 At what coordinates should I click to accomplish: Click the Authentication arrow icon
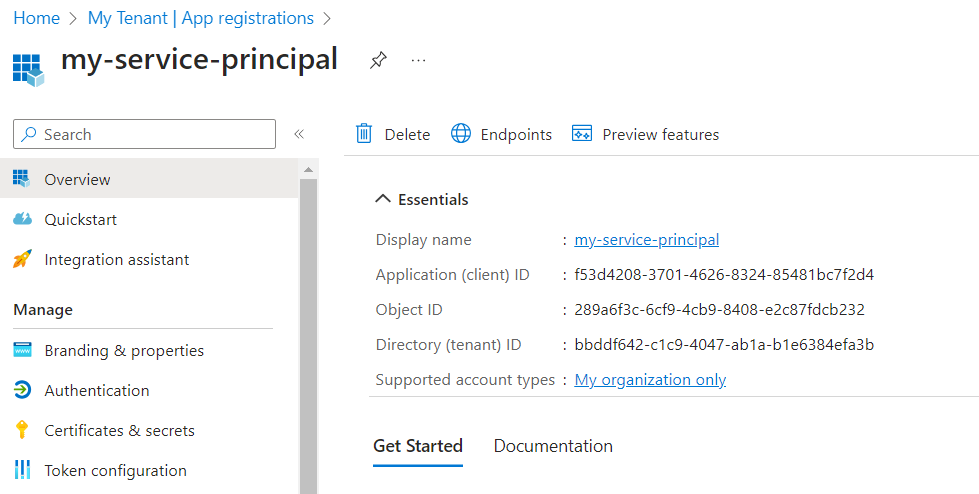(x=22, y=390)
